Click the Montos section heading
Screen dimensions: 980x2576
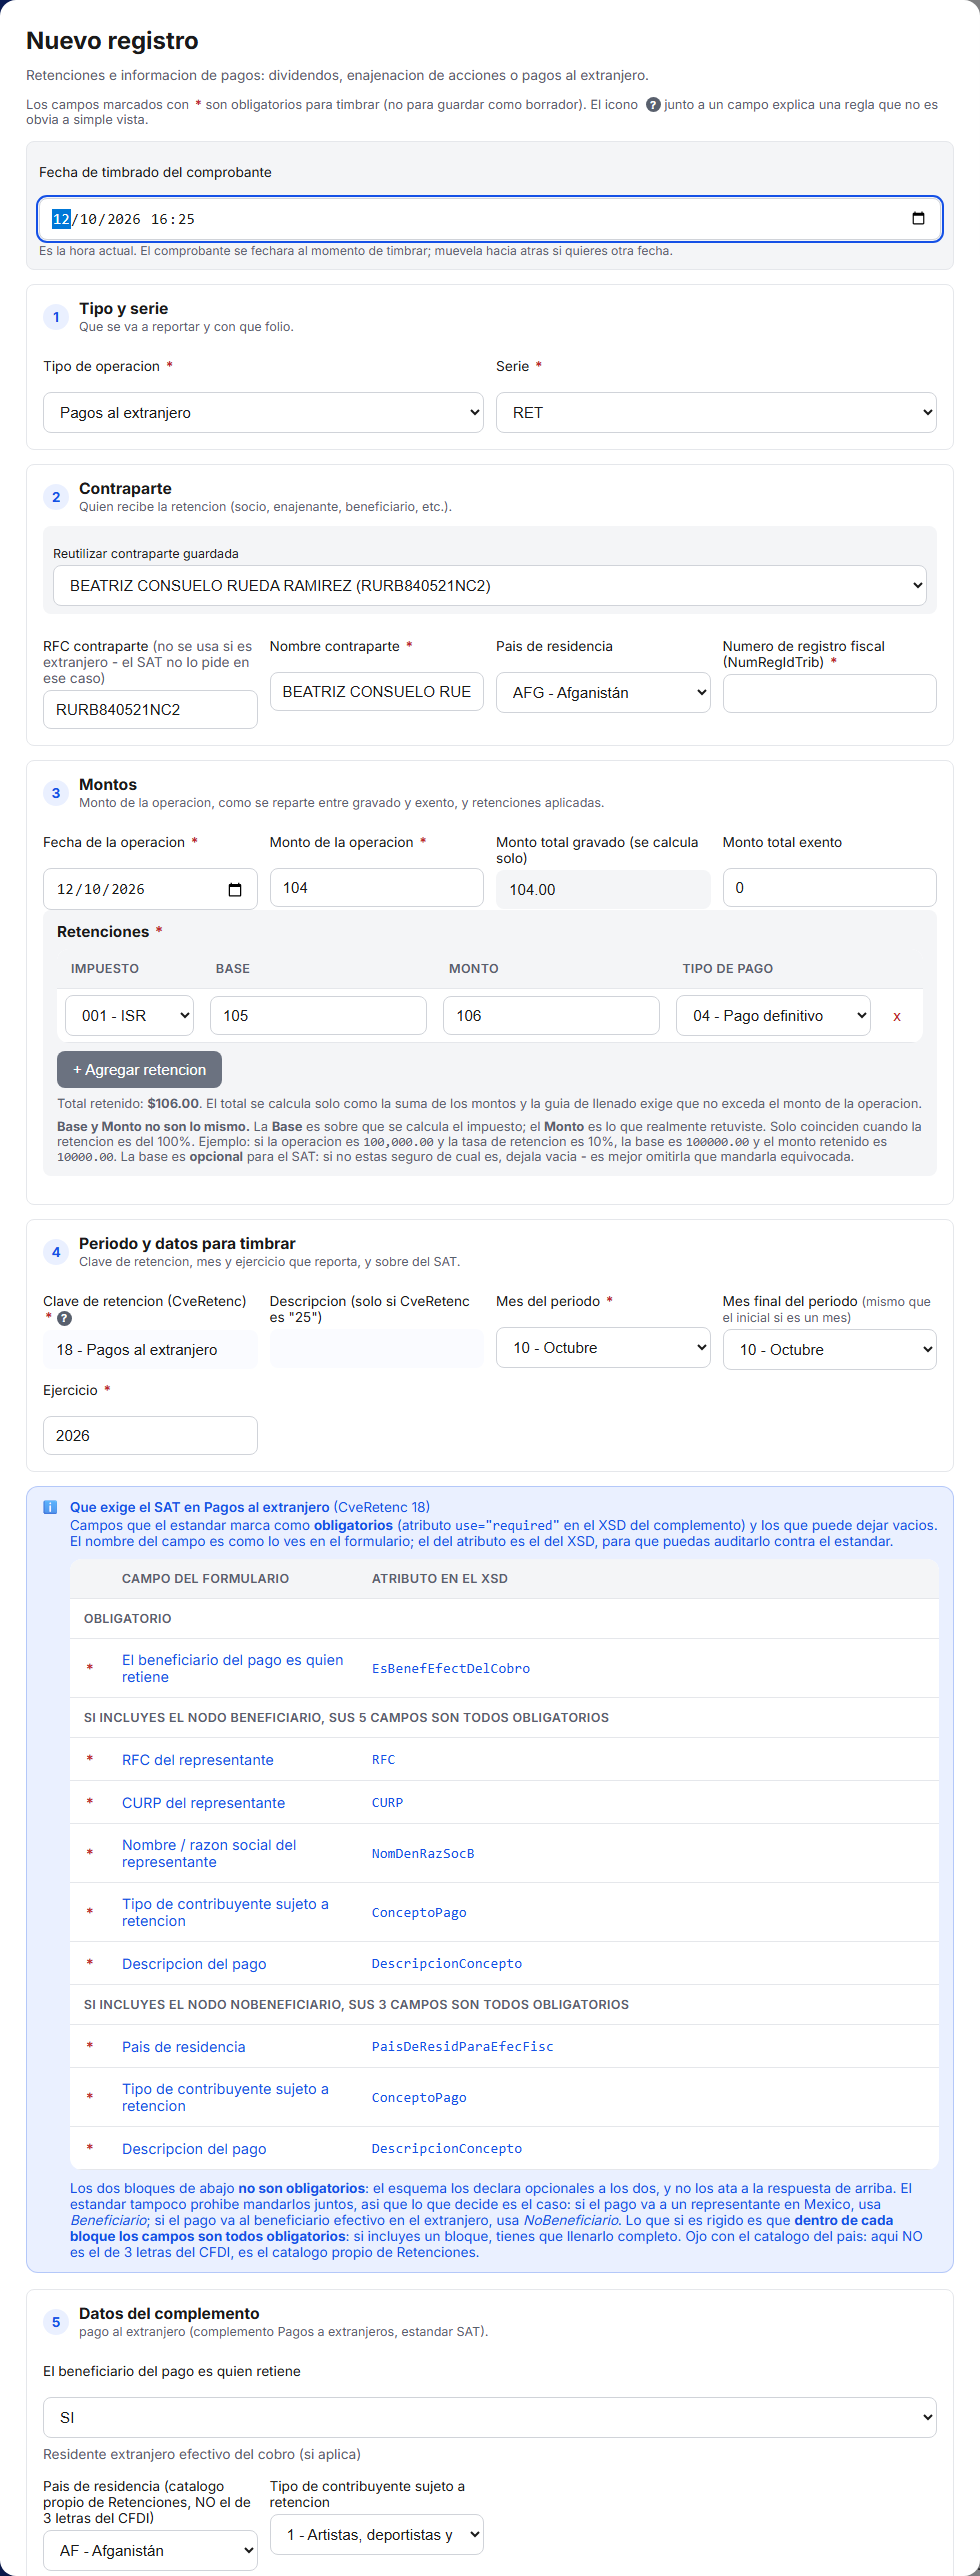click(x=108, y=784)
